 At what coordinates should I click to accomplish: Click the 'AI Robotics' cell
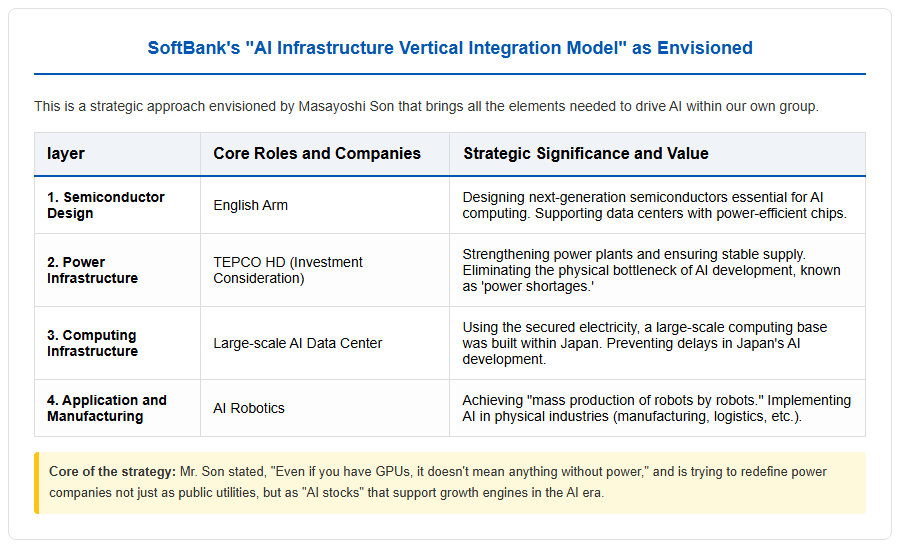(x=249, y=408)
